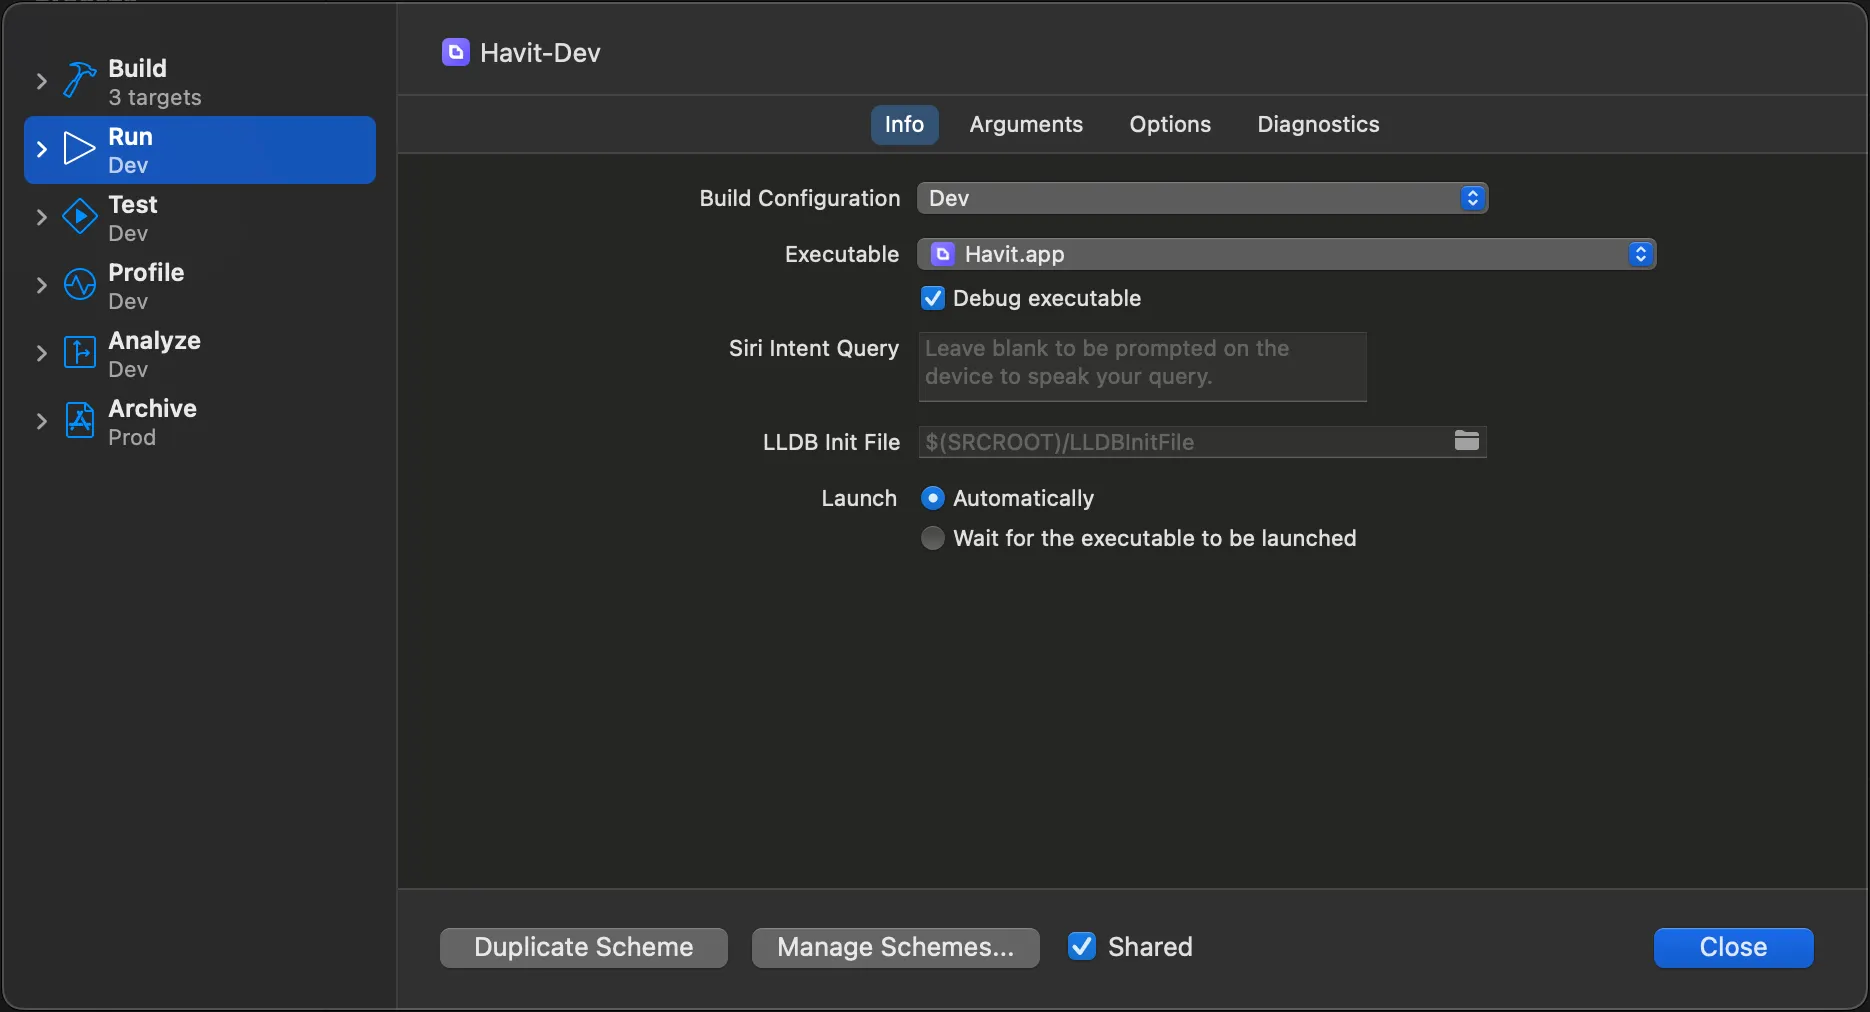The width and height of the screenshot is (1870, 1012).
Task: Click the Havit-Dev scheme icon in header
Action: pos(456,53)
